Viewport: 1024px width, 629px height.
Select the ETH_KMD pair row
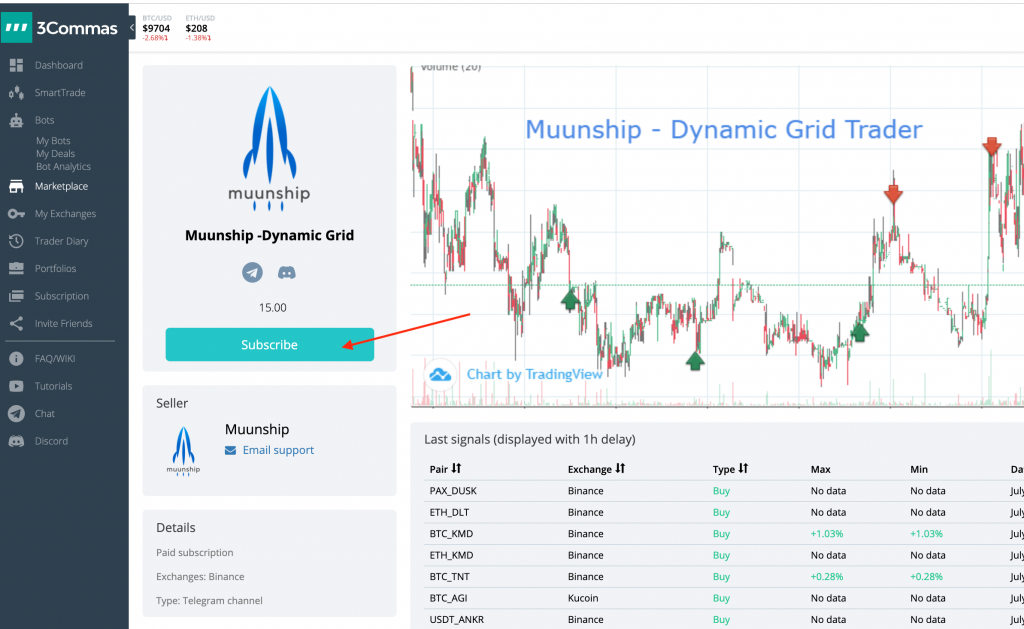724,555
